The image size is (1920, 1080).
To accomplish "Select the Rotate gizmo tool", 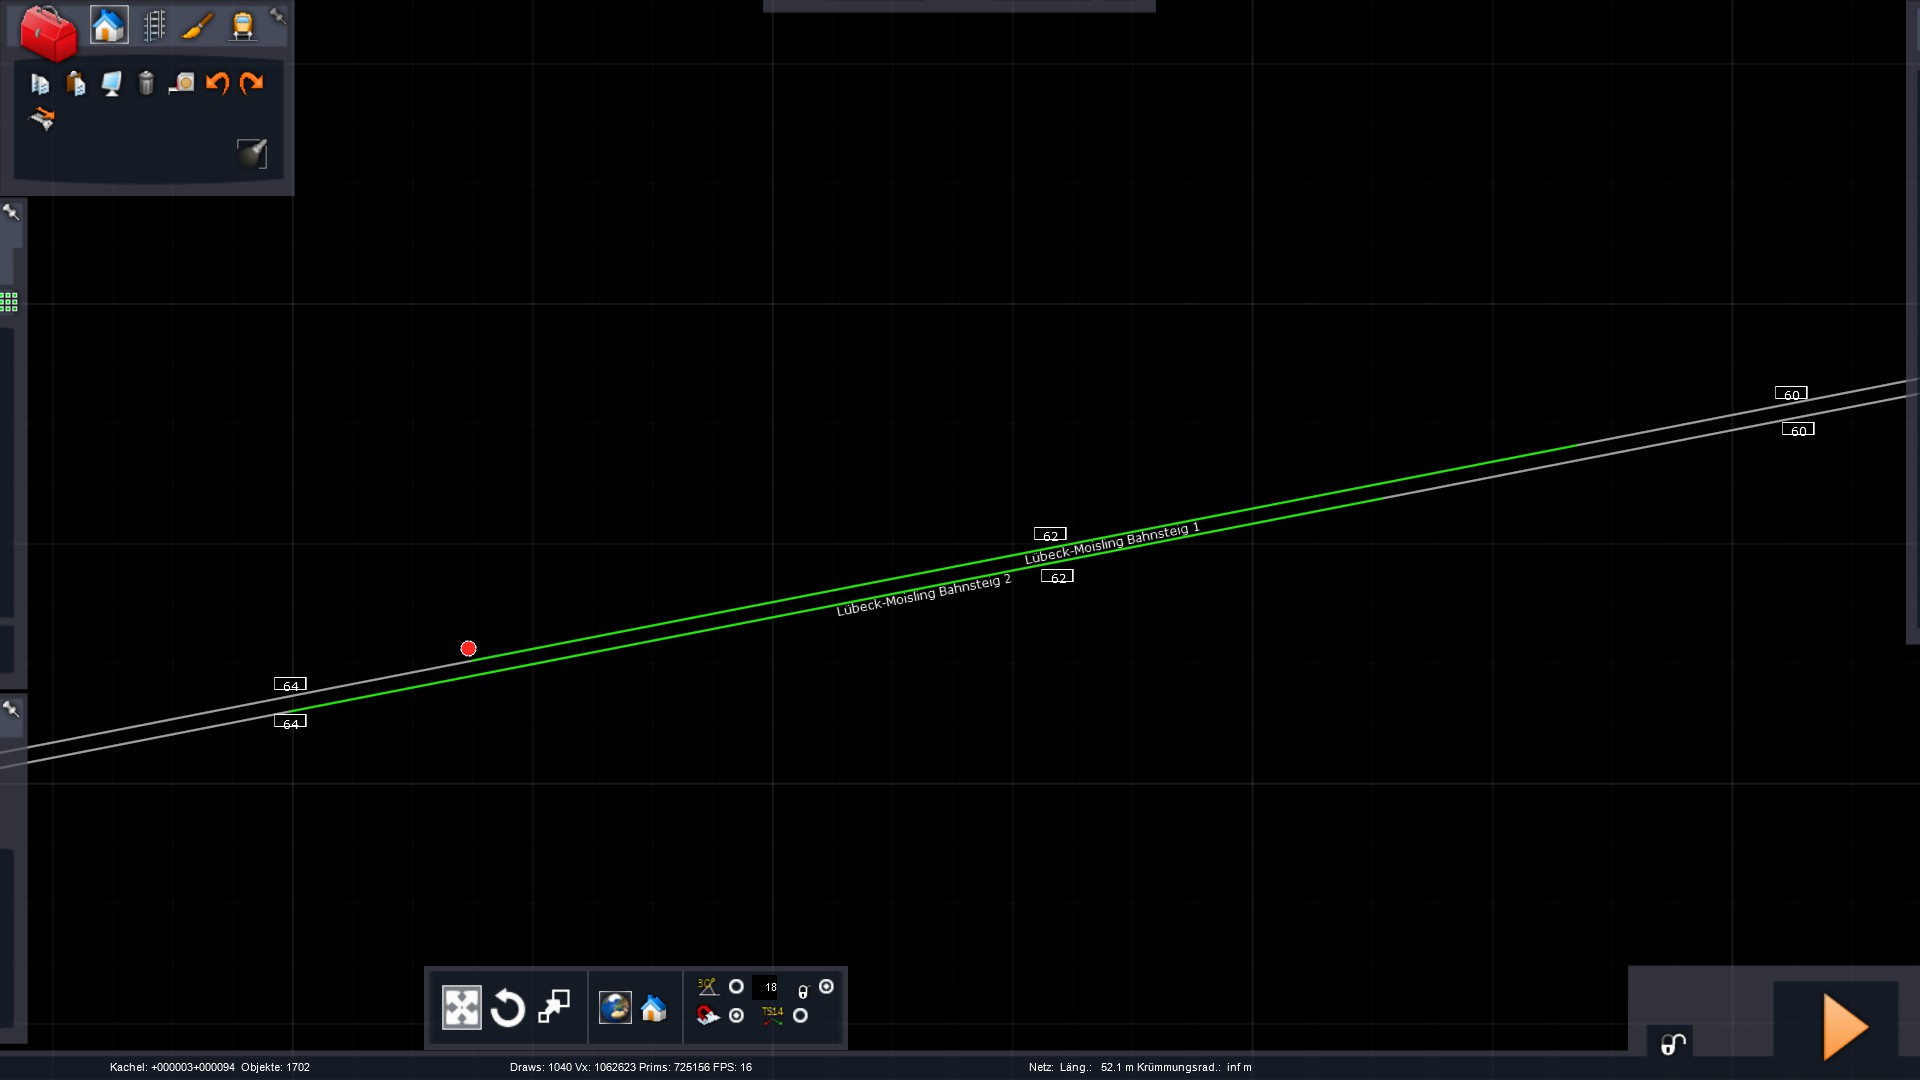I will [508, 1007].
